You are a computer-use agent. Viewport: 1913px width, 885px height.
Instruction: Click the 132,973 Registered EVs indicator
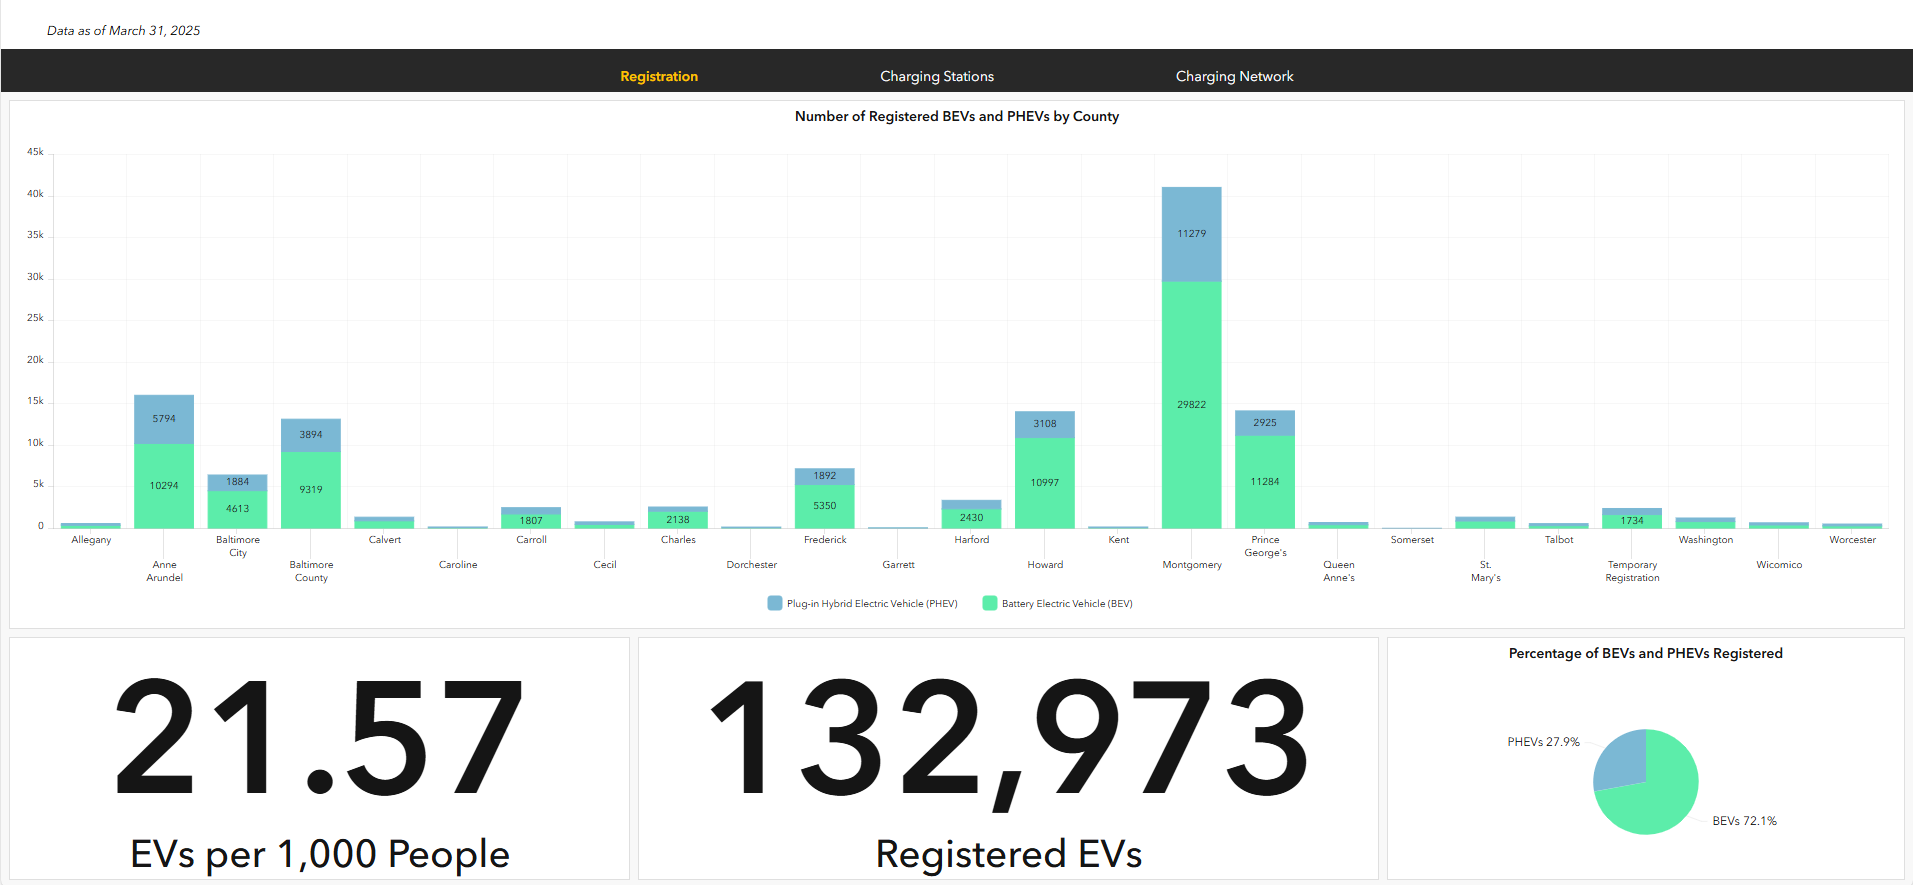point(1008,760)
